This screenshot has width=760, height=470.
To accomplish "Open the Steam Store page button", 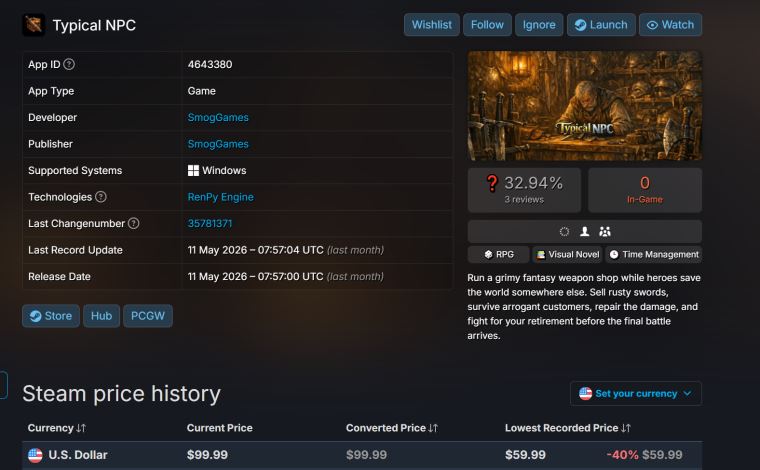I will (51, 316).
